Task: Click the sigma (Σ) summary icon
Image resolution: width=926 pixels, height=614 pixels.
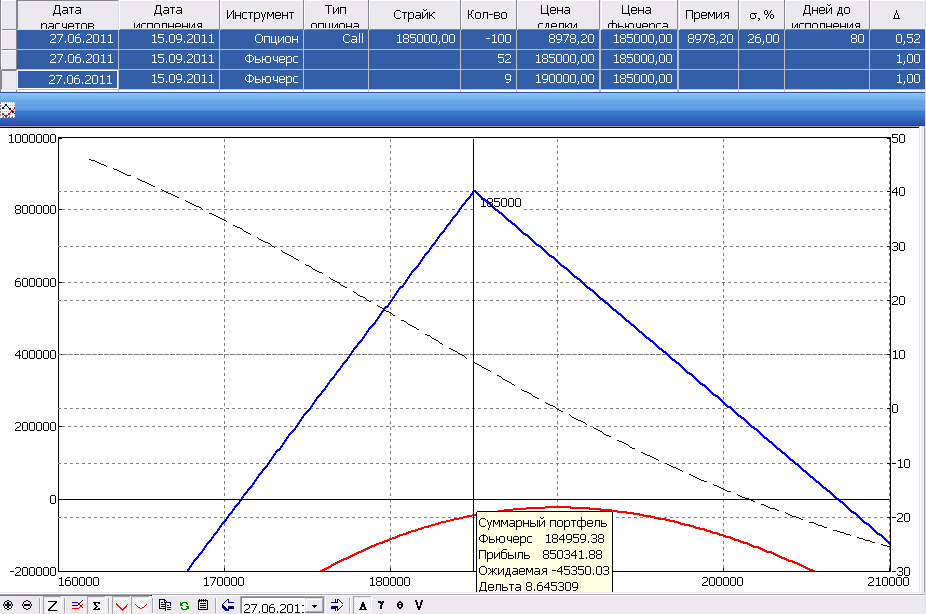Action: coord(95,605)
